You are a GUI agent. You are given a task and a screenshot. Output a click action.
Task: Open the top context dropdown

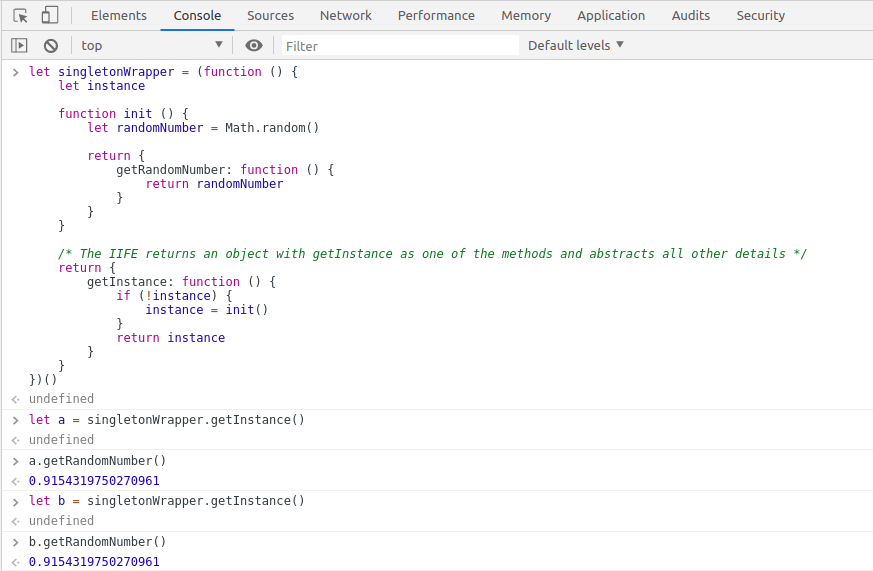click(x=152, y=45)
